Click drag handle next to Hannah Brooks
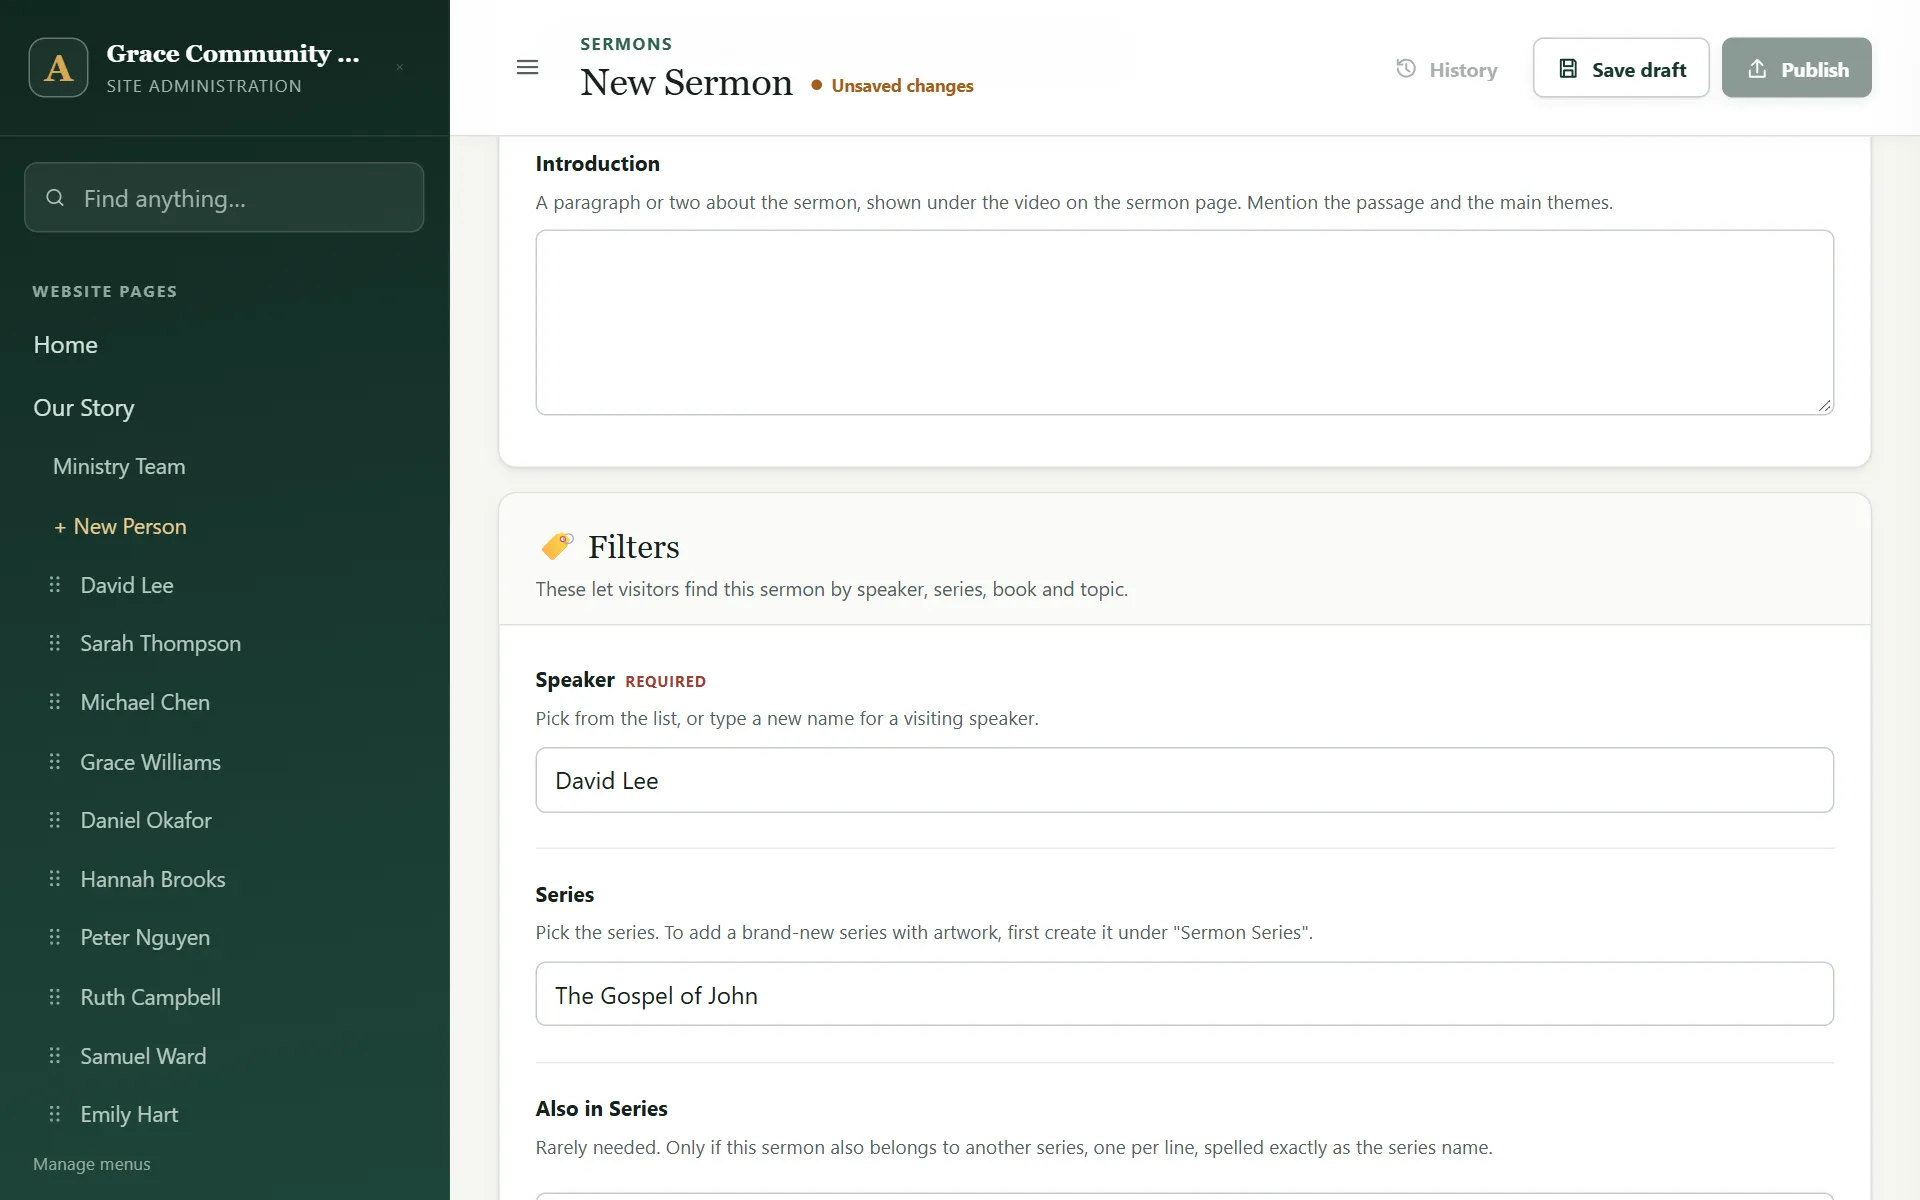 [55, 879]
